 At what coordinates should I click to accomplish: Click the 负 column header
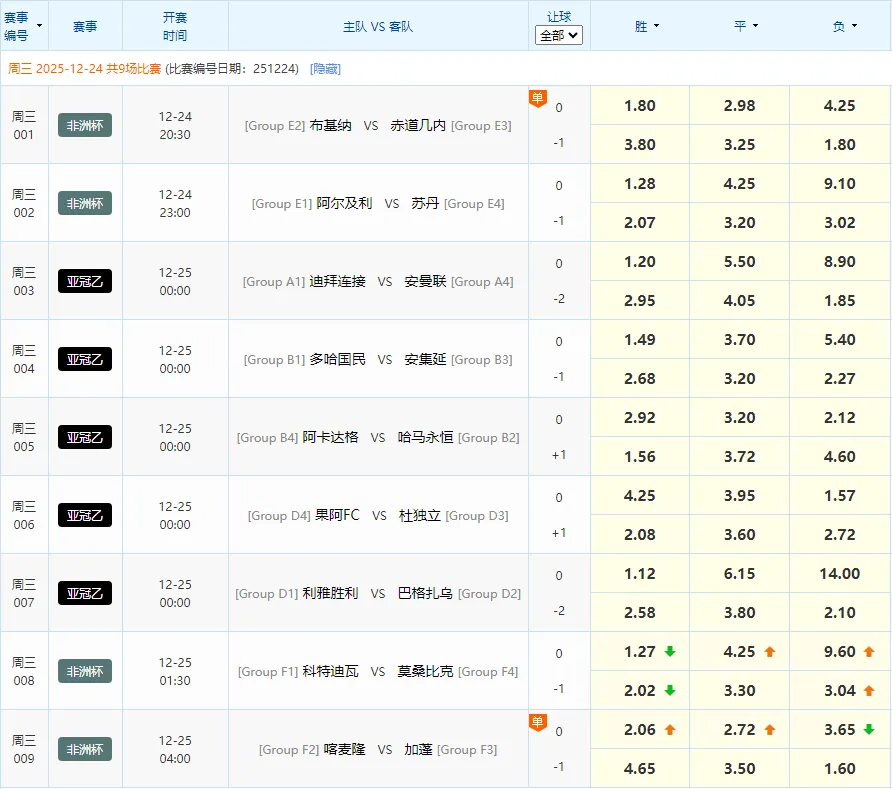click(x=839, y=26)
